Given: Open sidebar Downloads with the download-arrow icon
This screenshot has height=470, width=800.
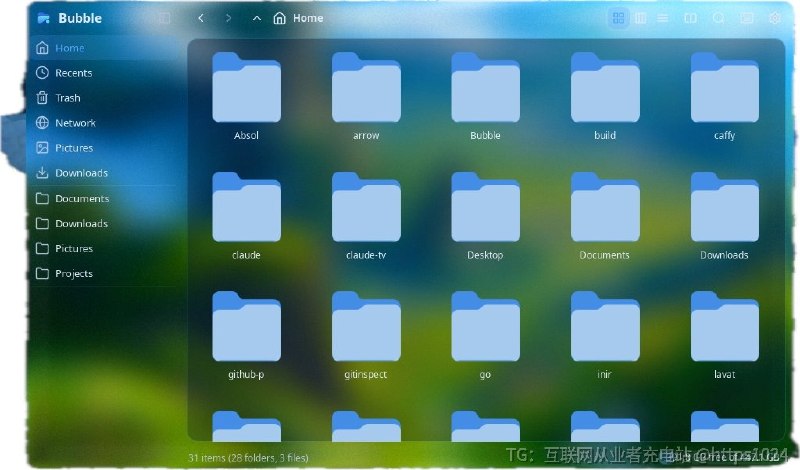Looking at the screenshot, I should coord(105,173).
